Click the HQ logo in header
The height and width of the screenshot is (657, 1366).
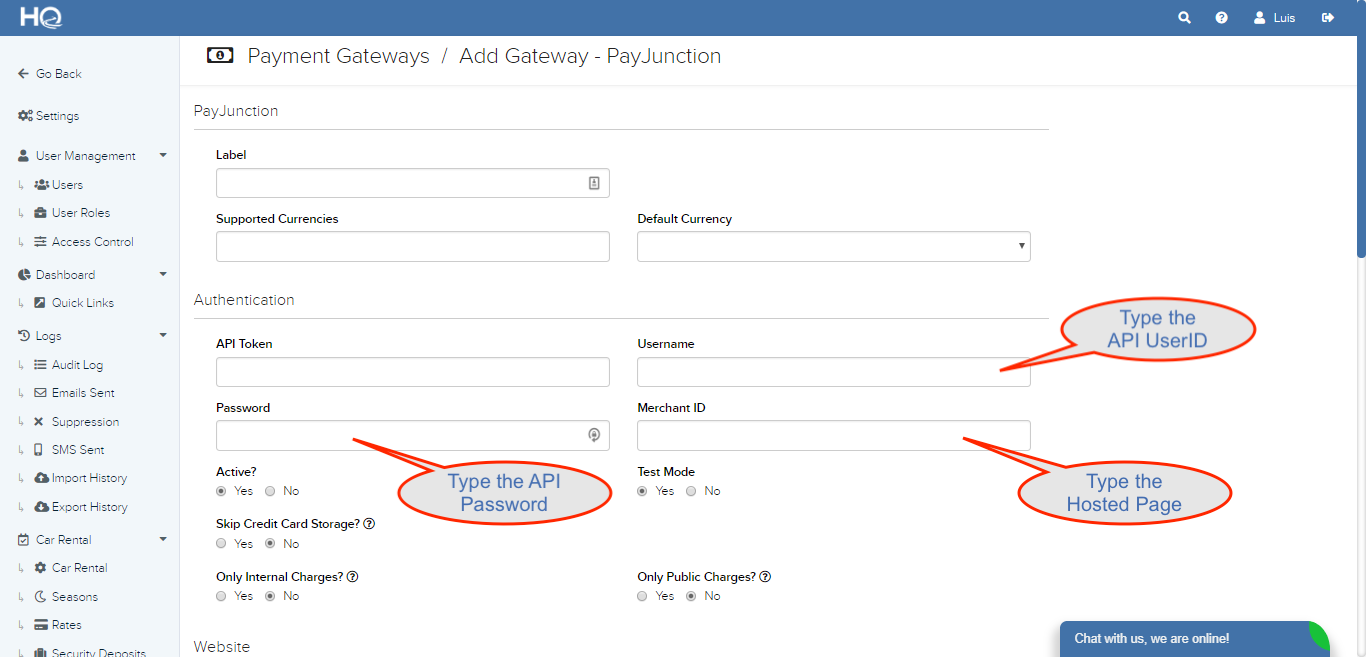42,17
